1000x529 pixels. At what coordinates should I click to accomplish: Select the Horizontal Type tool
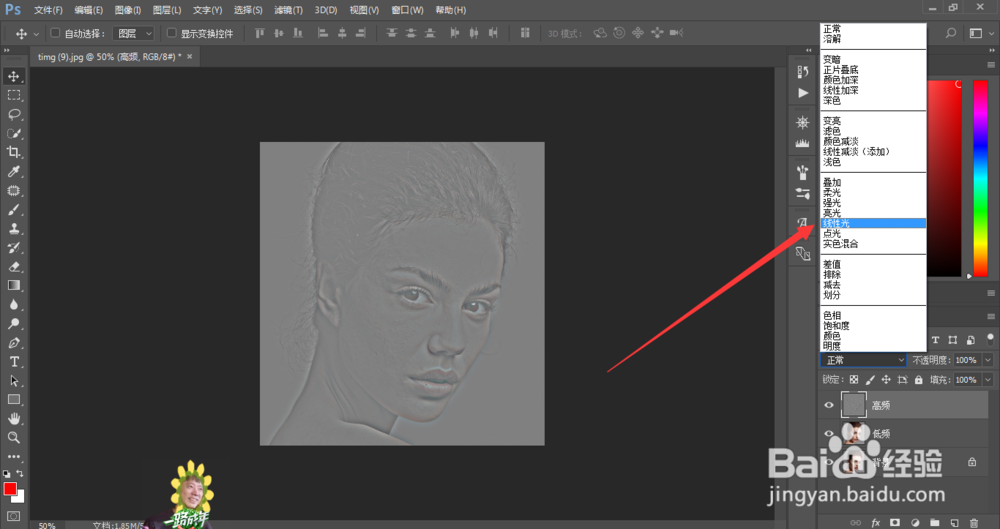pyautogui.click(x=13, y=362)
